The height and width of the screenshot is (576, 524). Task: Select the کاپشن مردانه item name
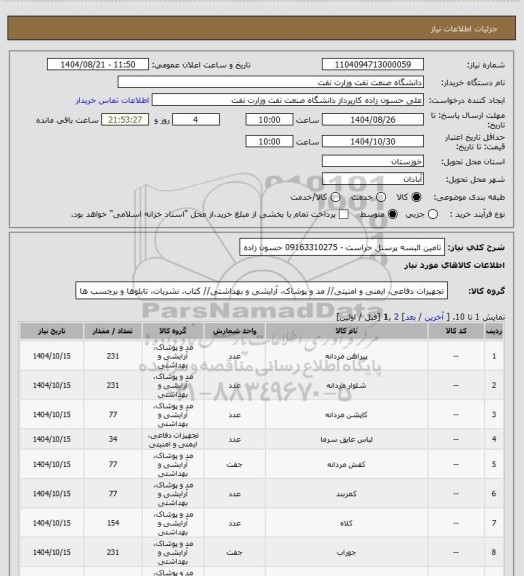pos(346,415)
